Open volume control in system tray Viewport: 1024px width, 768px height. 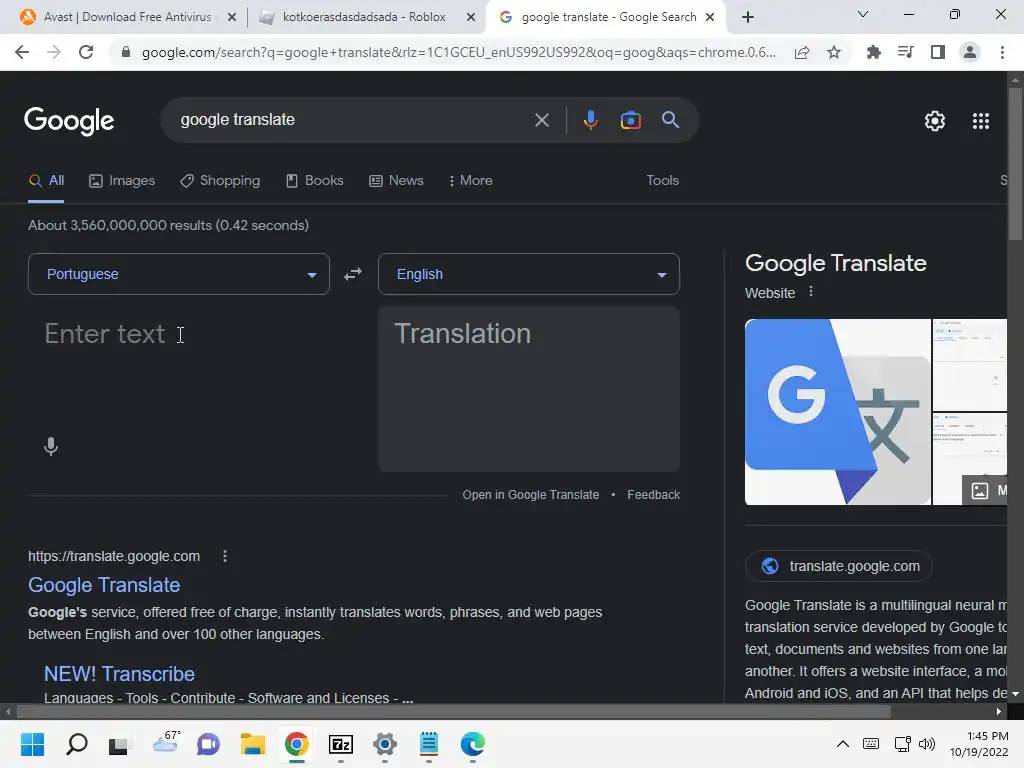[x=926, y=744]
